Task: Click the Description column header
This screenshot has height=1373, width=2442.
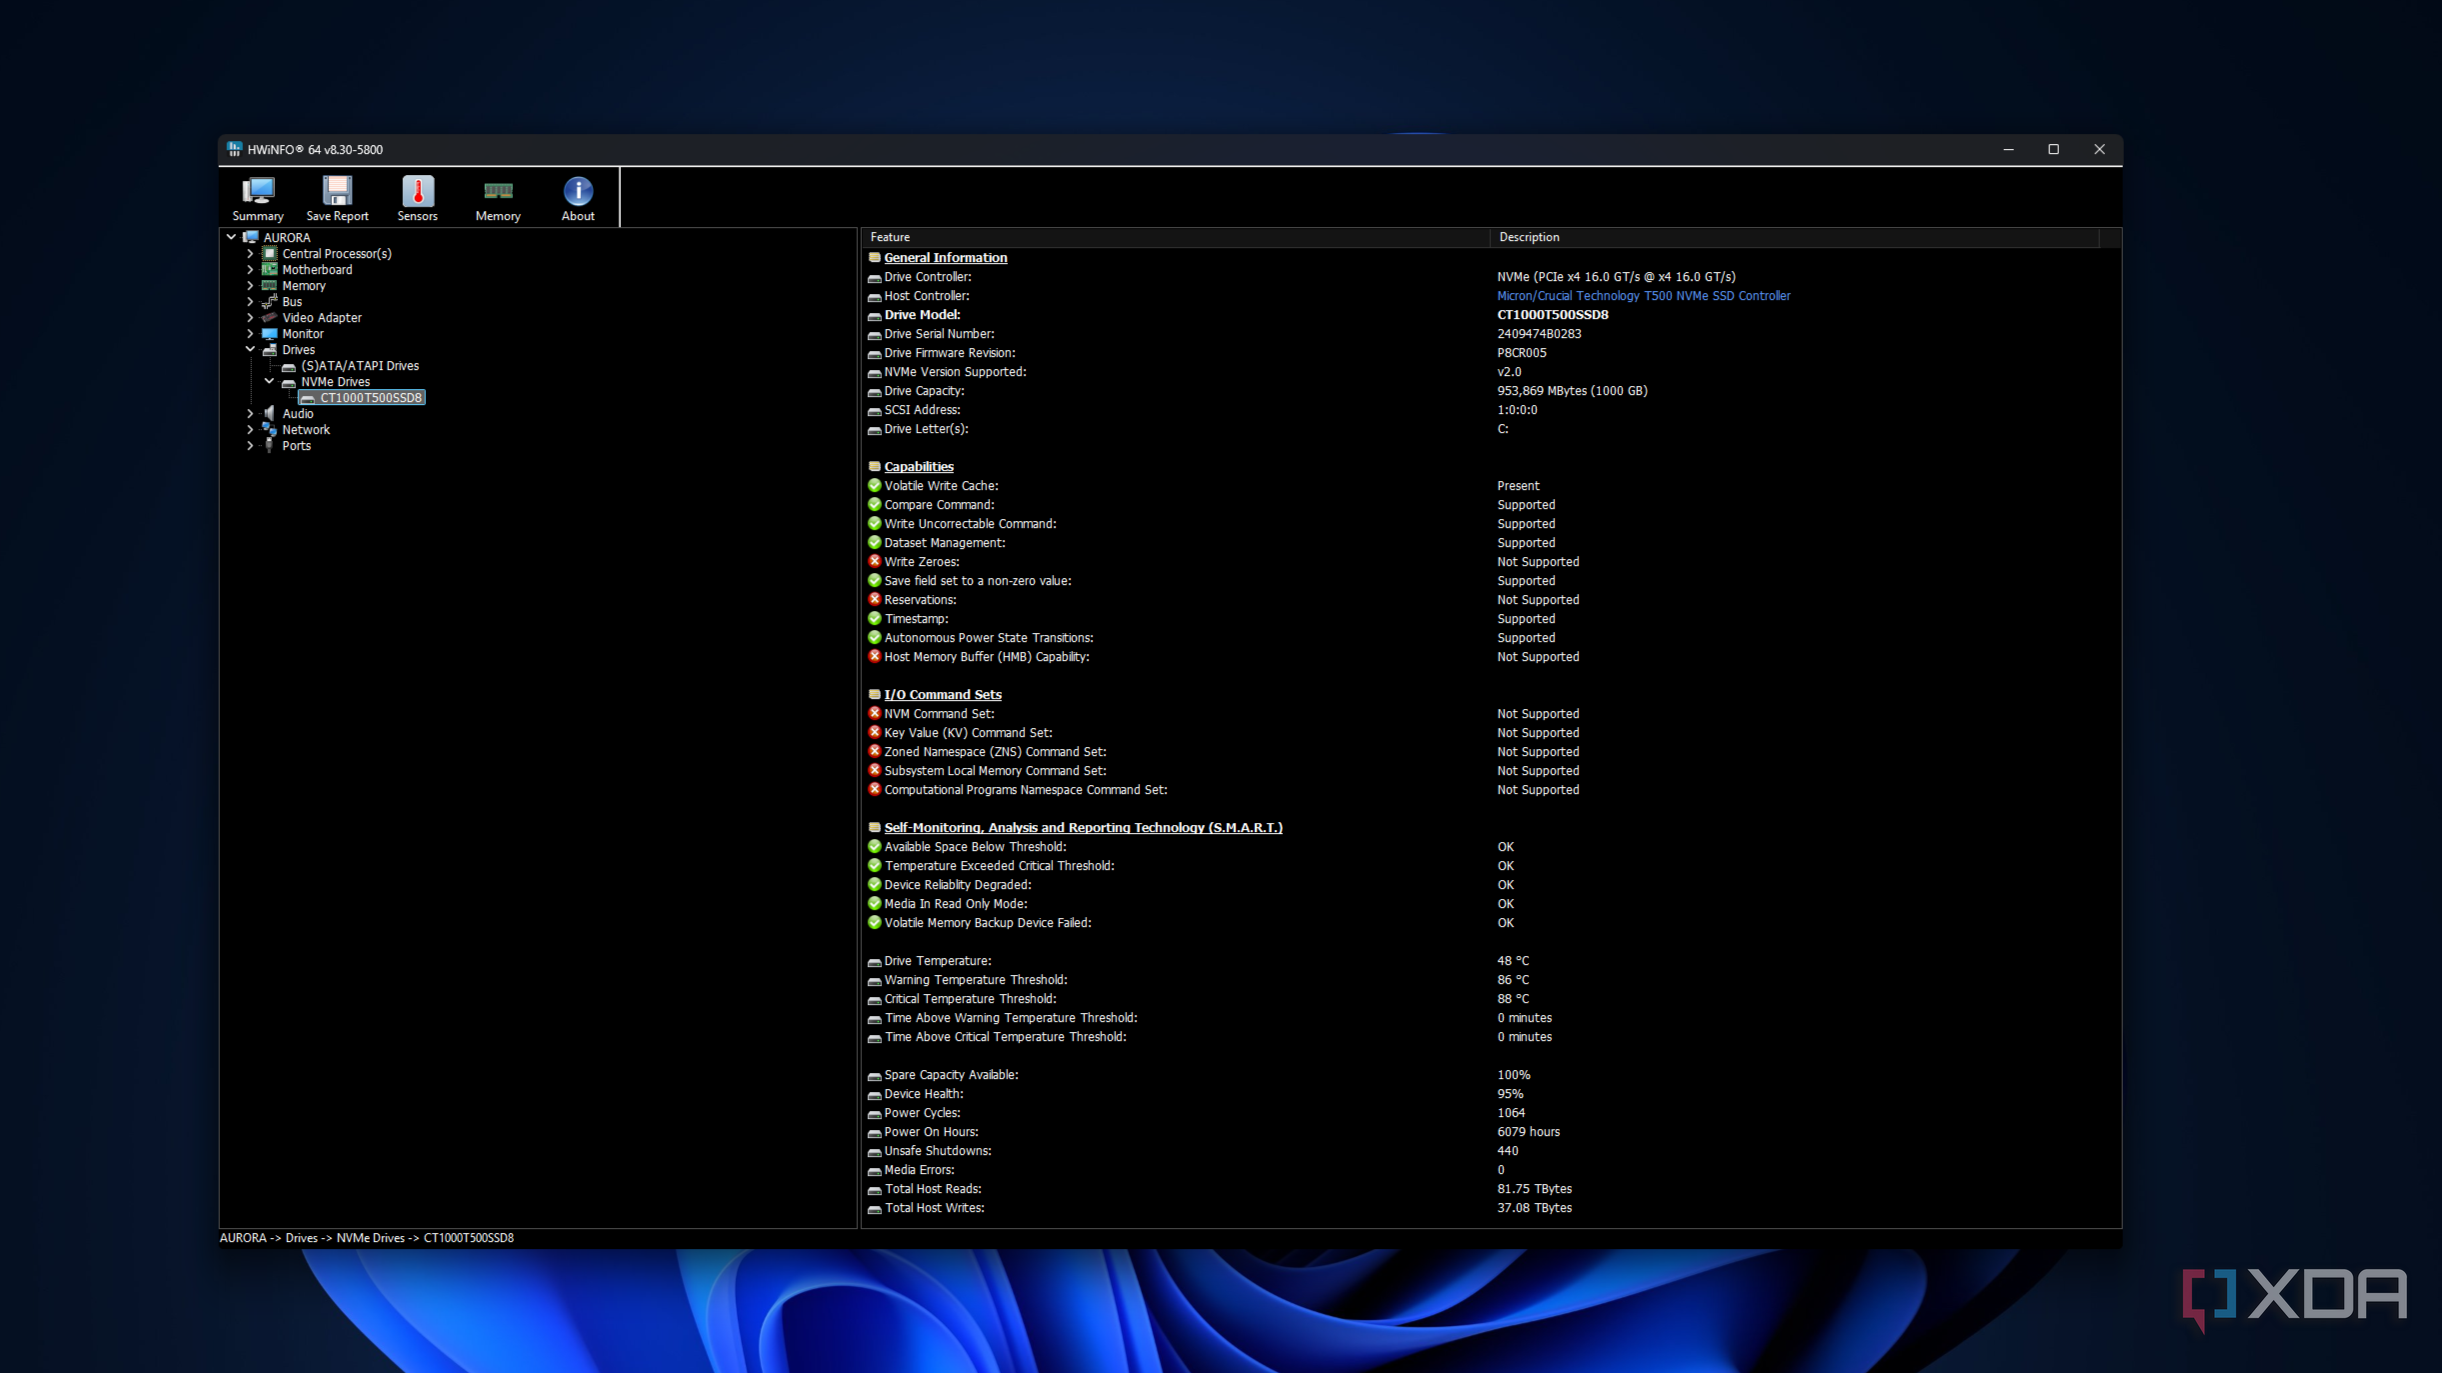Action: [1794, 237]
